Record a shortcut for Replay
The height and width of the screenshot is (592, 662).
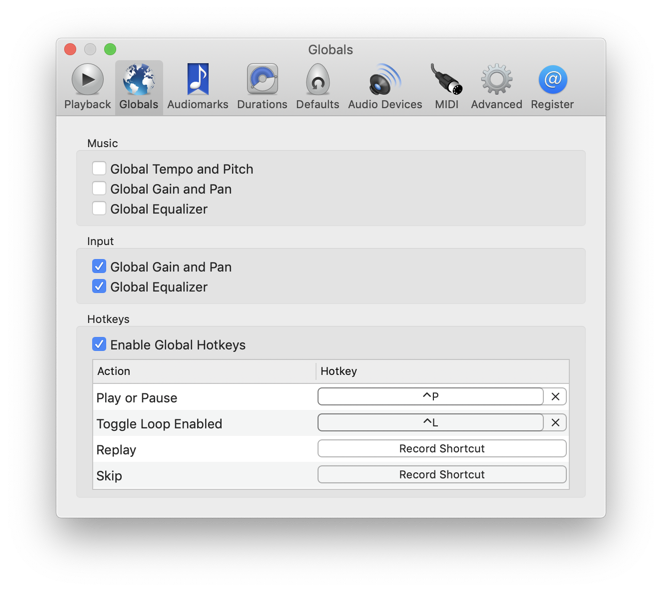click(x=442, y=449)
